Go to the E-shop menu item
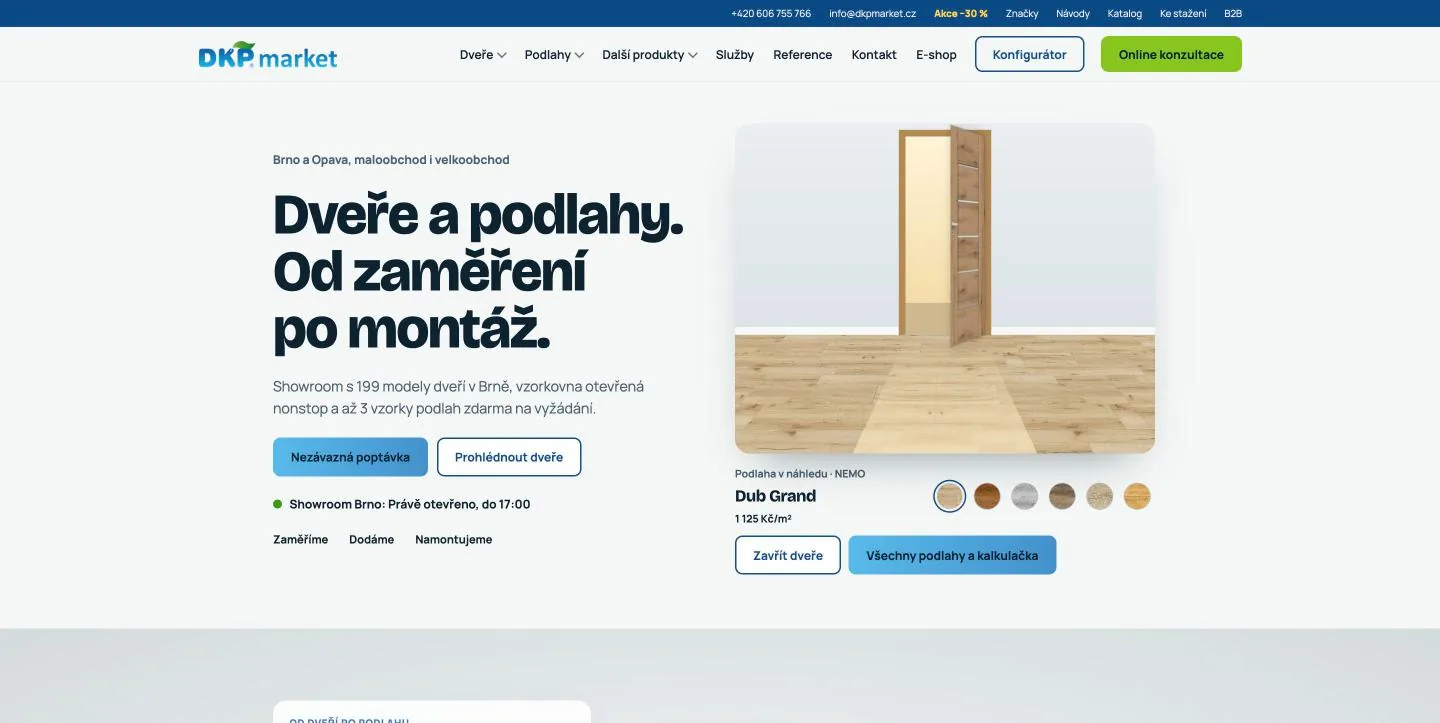1440x723 pixels. tap(936, 55)
